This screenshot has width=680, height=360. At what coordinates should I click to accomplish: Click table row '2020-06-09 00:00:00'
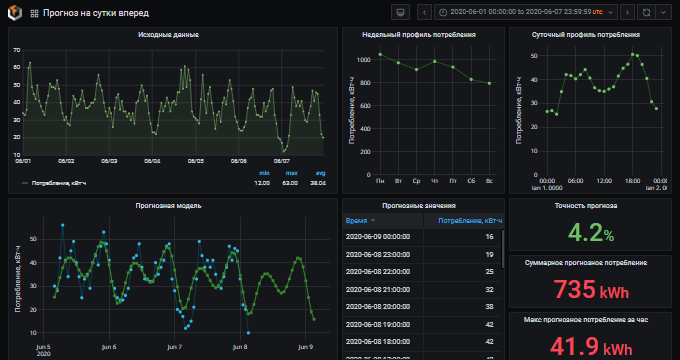coord(422,237)
